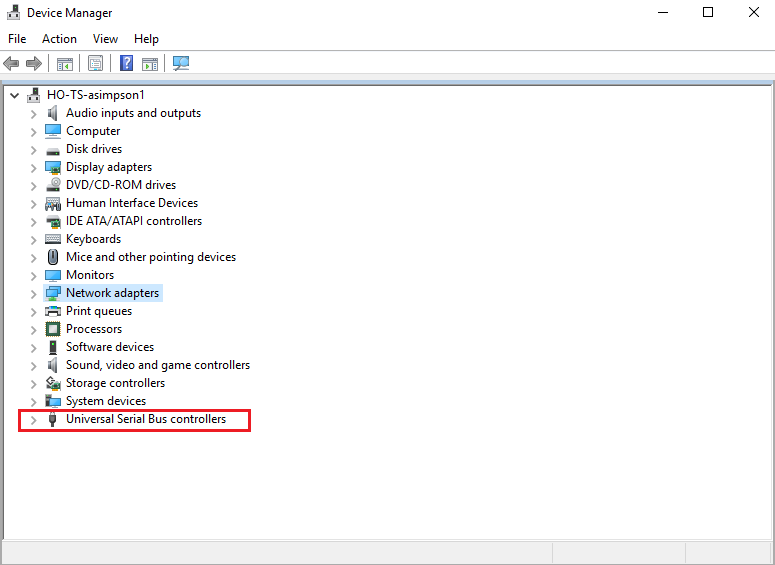
Task: Click Show/Hide Console Tree toolbar icon
Action: pos(65,63)
